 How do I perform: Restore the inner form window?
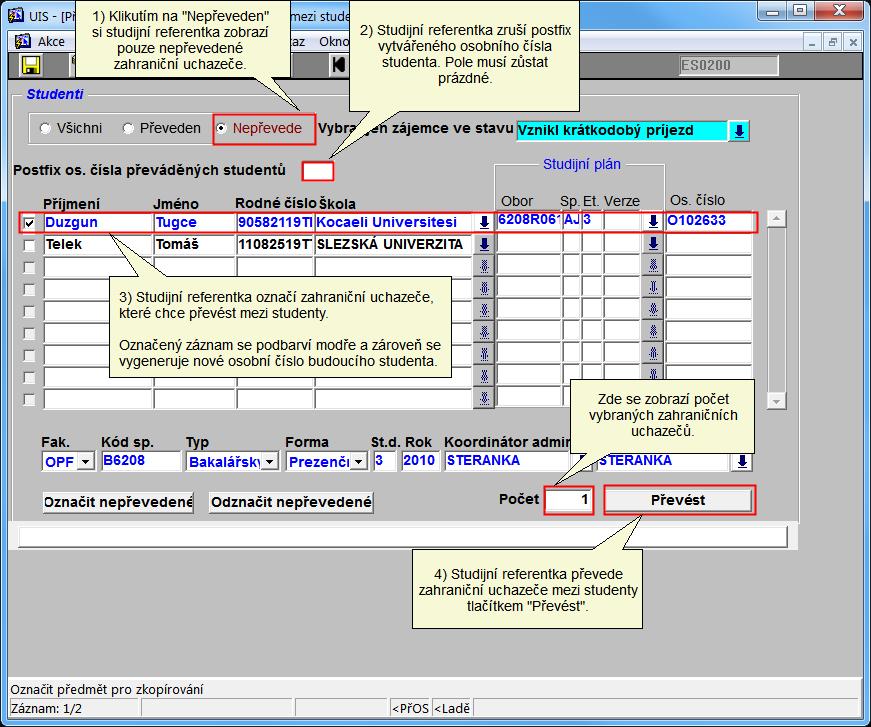[832, 42]
